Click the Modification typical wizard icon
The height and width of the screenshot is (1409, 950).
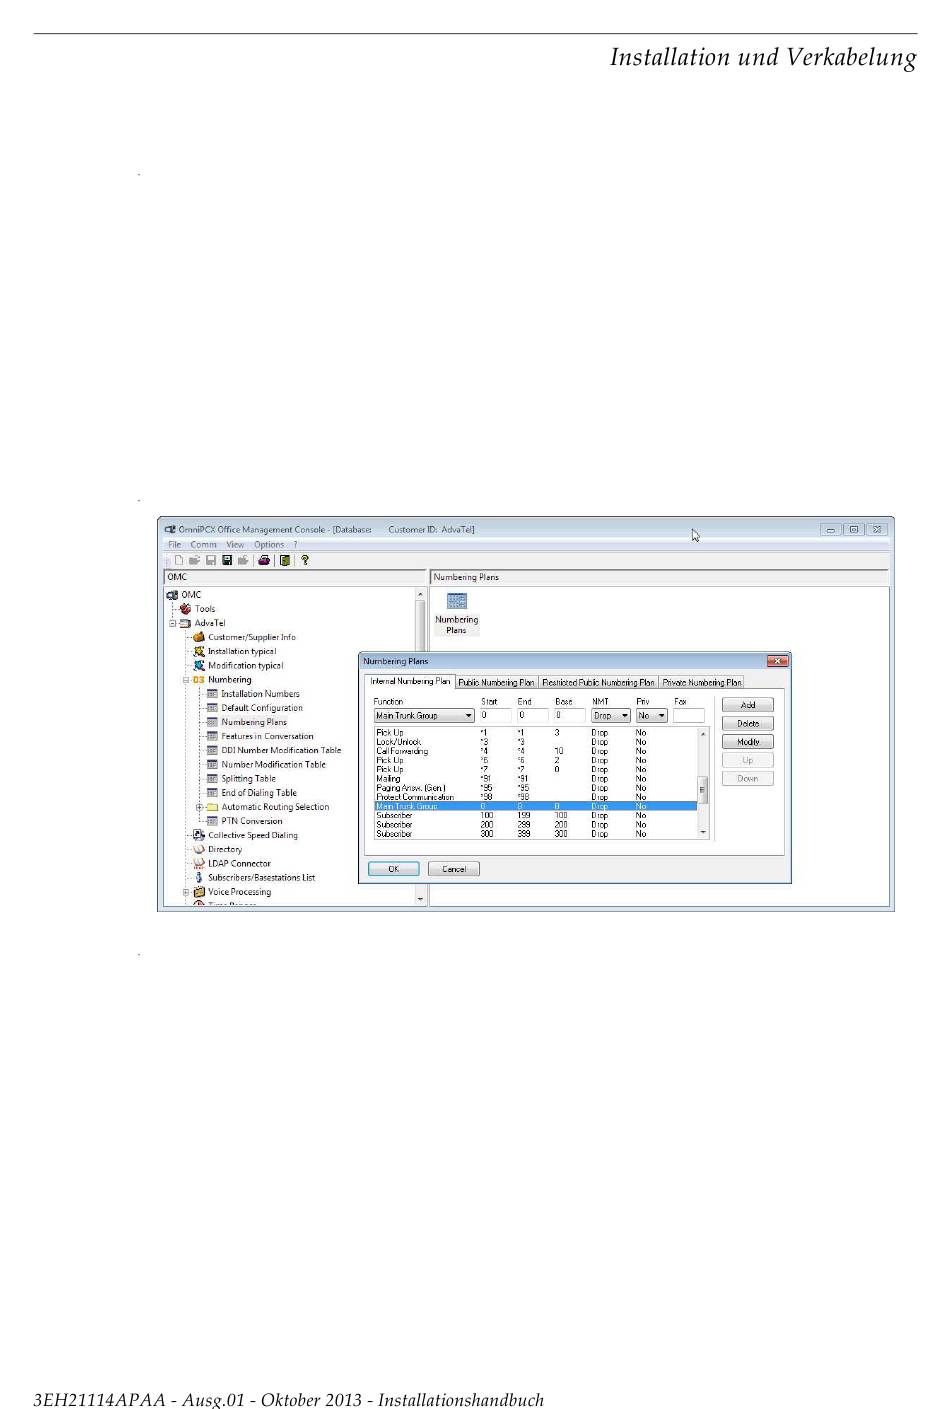[x=199, y=665]
